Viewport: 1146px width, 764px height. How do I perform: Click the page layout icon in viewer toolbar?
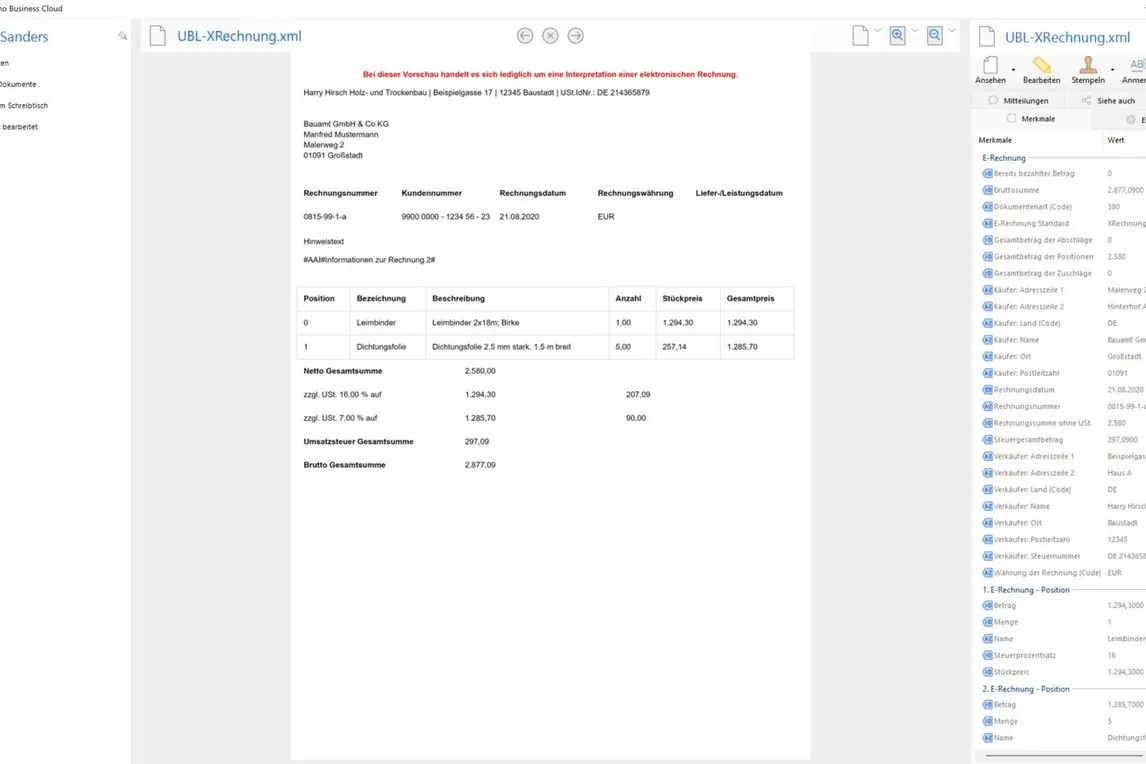tap(860, 35)
